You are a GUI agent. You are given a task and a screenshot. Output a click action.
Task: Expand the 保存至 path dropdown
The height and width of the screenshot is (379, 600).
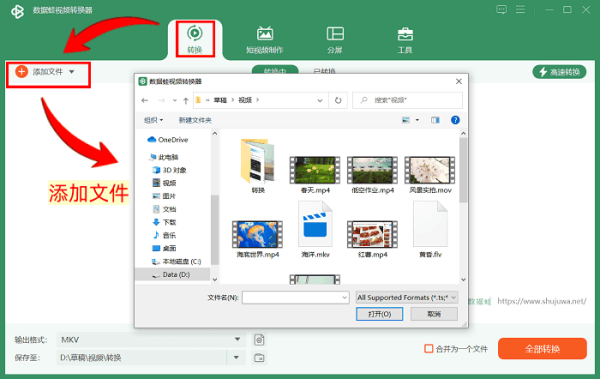[236, 358]
